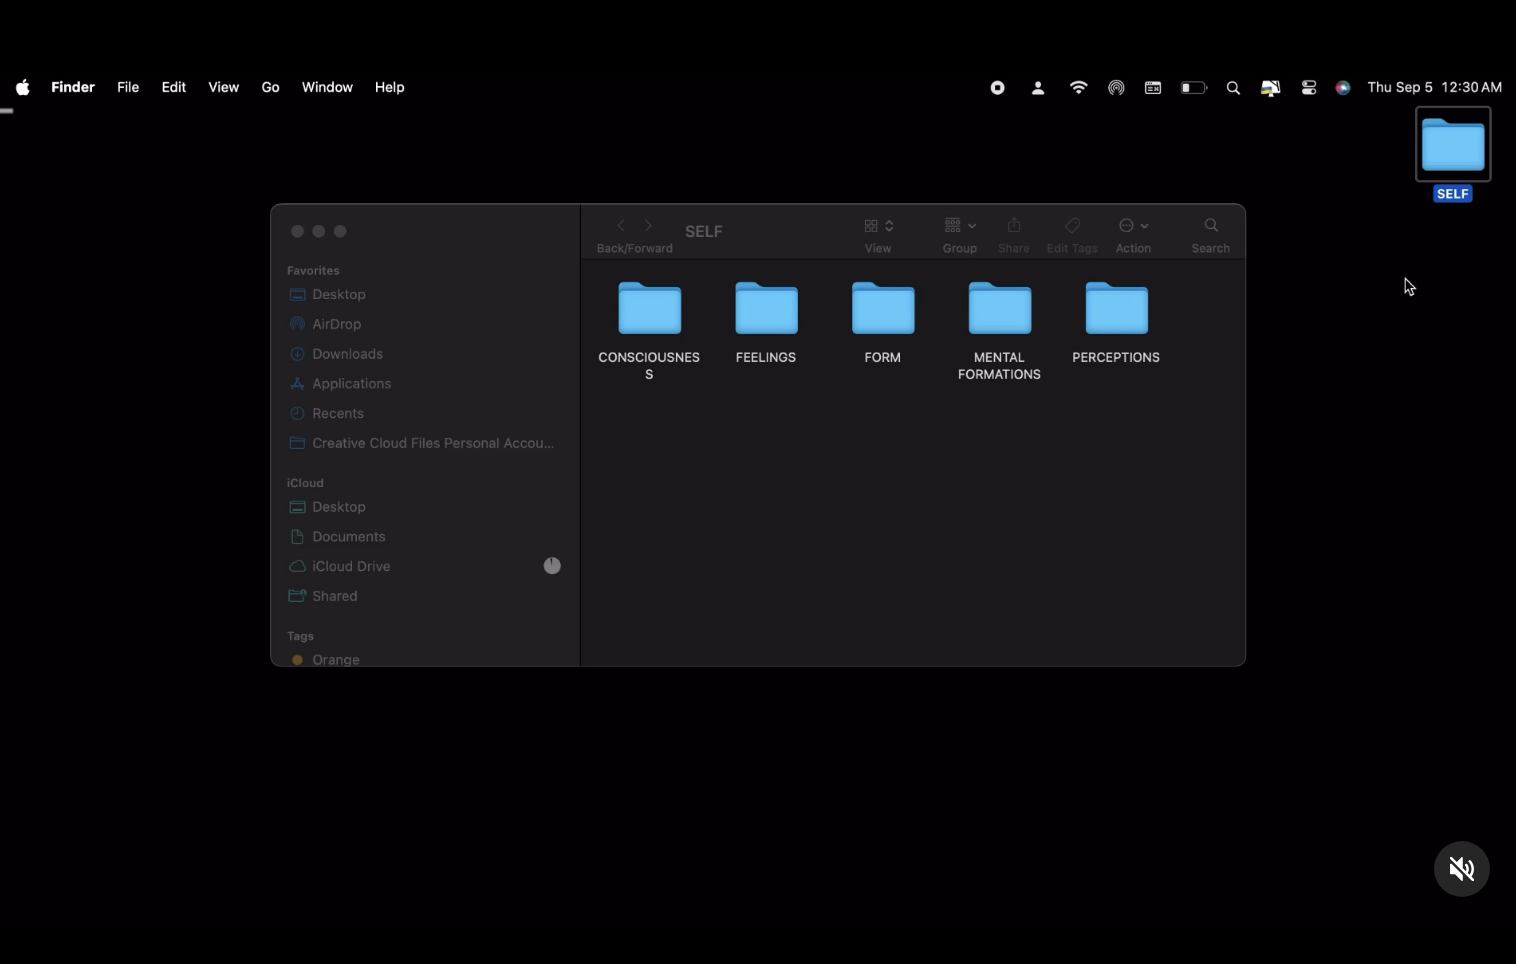The width and height of the screenshot is (1516, 964).
Task: Select the SELF folder on the desktop
Action: point(1453,144)
